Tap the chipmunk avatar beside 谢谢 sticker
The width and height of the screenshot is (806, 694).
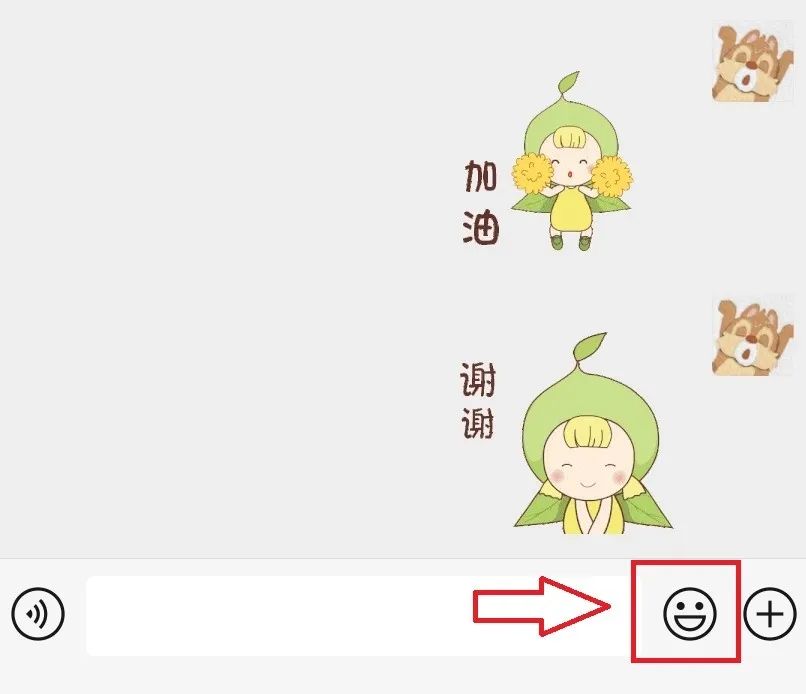[753, 336]
